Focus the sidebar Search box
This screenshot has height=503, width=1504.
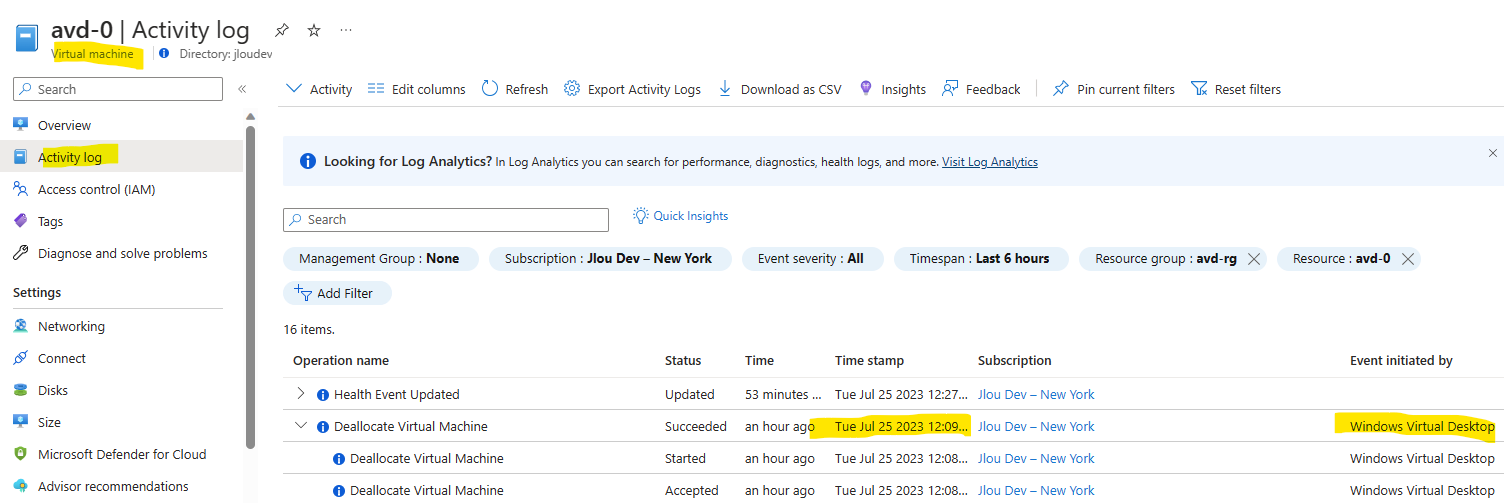point(118,89)
